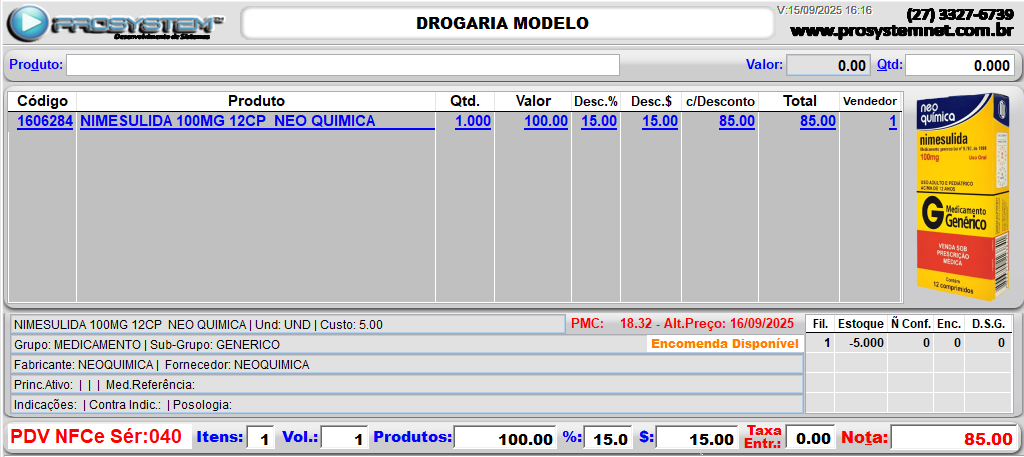Screen dimensions: 1024x457
Task: Open the Nimesulida product box image
Action: [x=963, y=196]
